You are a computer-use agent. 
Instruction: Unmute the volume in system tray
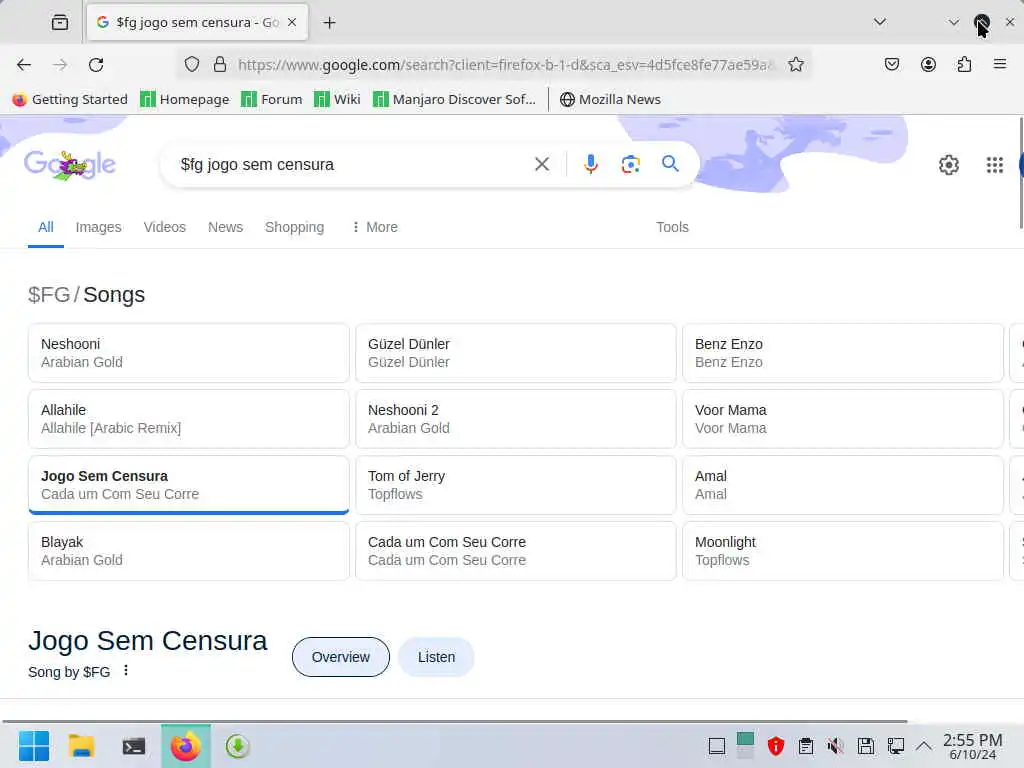pos(835,746)
